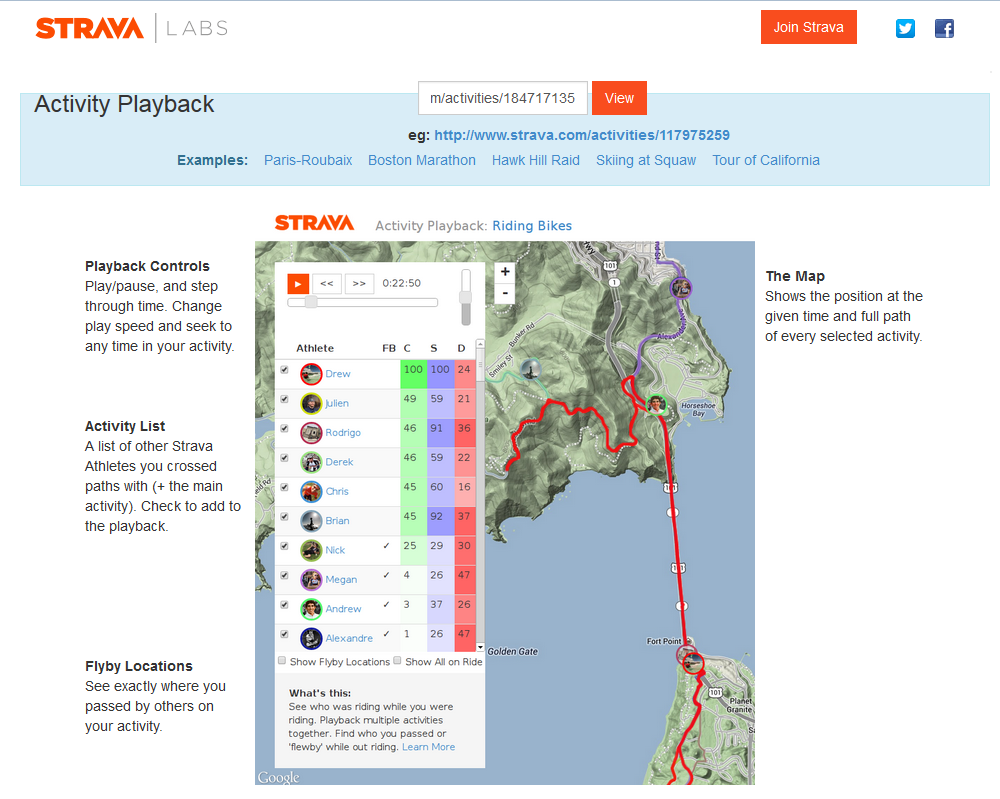The width and height of the screenshot is (1000, 799).
Task: Enable Show All on Ride checkbox
Action: pyautogui.click(x=397, y=661)
